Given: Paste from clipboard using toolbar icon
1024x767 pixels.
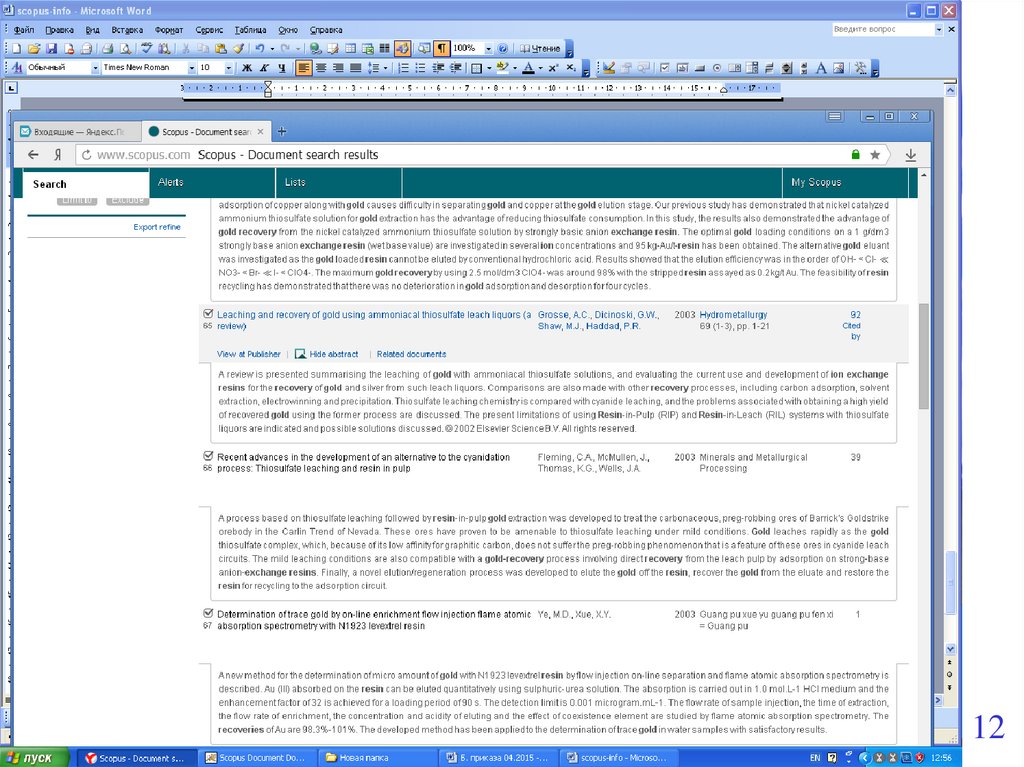Looking at the screenshot, I should point(221,48).
